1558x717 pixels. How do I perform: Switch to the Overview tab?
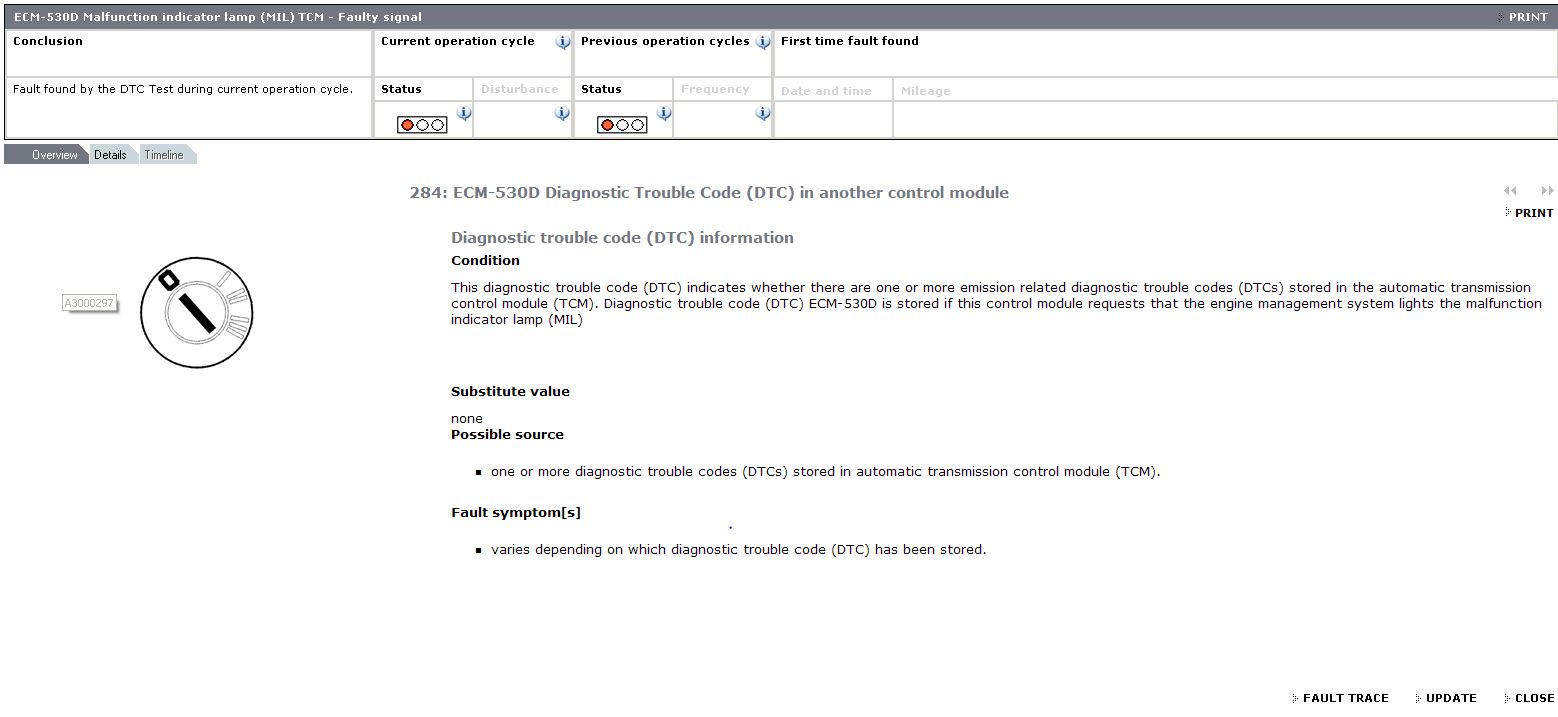point(54,155)
